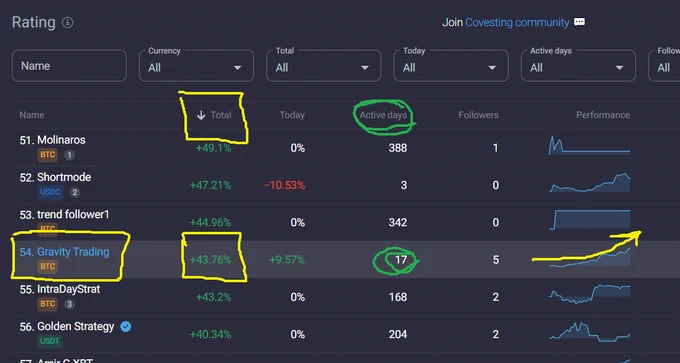Viewport: 680px width, 363px height.
Task: Select Molinaros active days 388
Action: click(x=398, y=148)
